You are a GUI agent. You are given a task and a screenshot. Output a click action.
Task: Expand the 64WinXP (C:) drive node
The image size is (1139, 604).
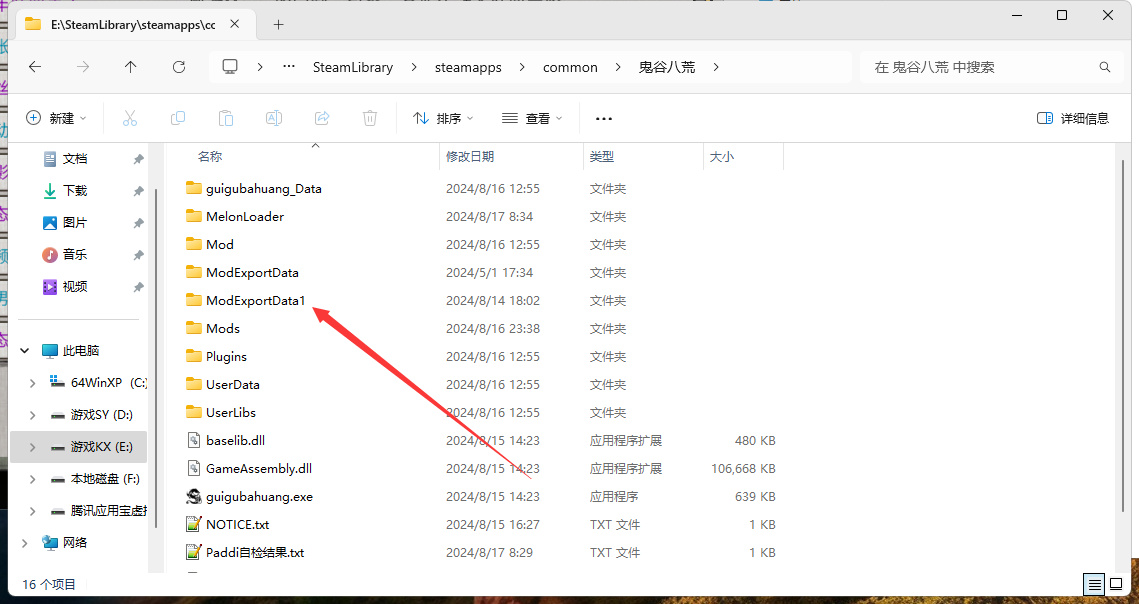click(x=33, y=382)
